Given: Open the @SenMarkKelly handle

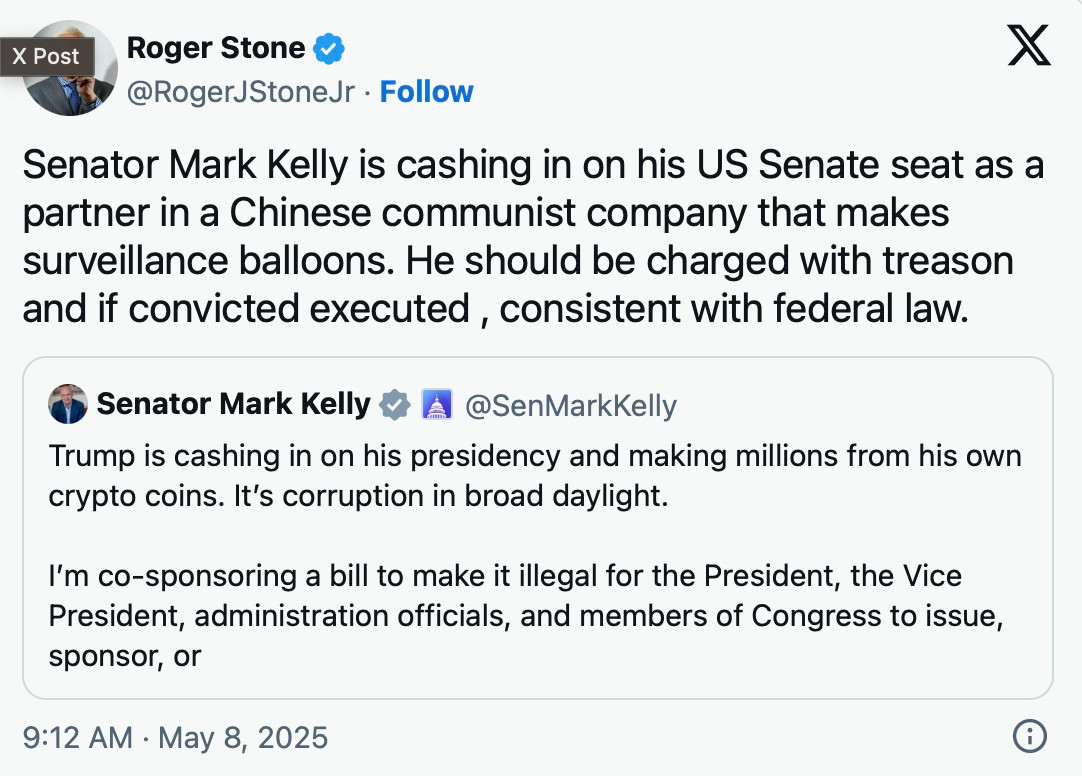Looking at the screenshot, I should pyautogui.click(x=571, y=406).
